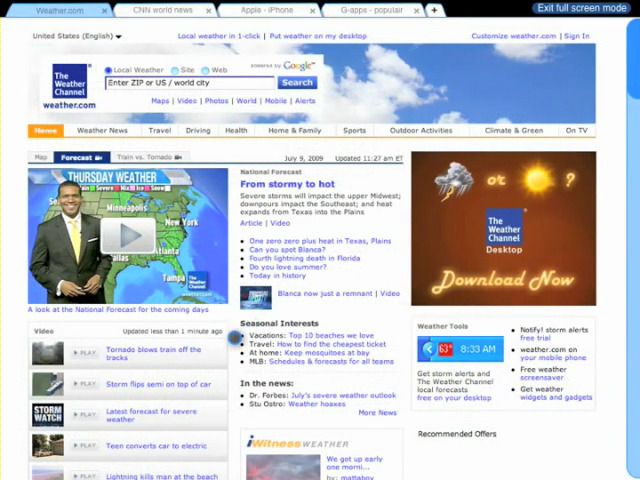Screen dimensions: 640x480
Task: Select the Local Weather radio button
Action: pos(108,70)
